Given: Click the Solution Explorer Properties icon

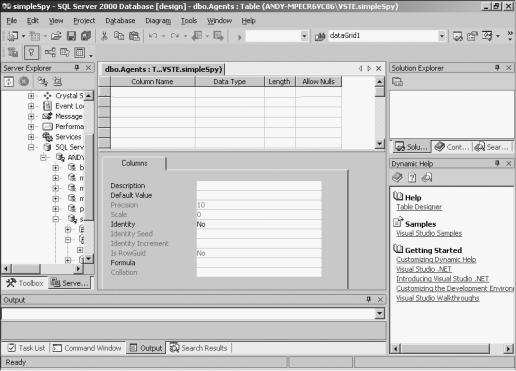Looking at the screenshot, I should pos(397,81).
